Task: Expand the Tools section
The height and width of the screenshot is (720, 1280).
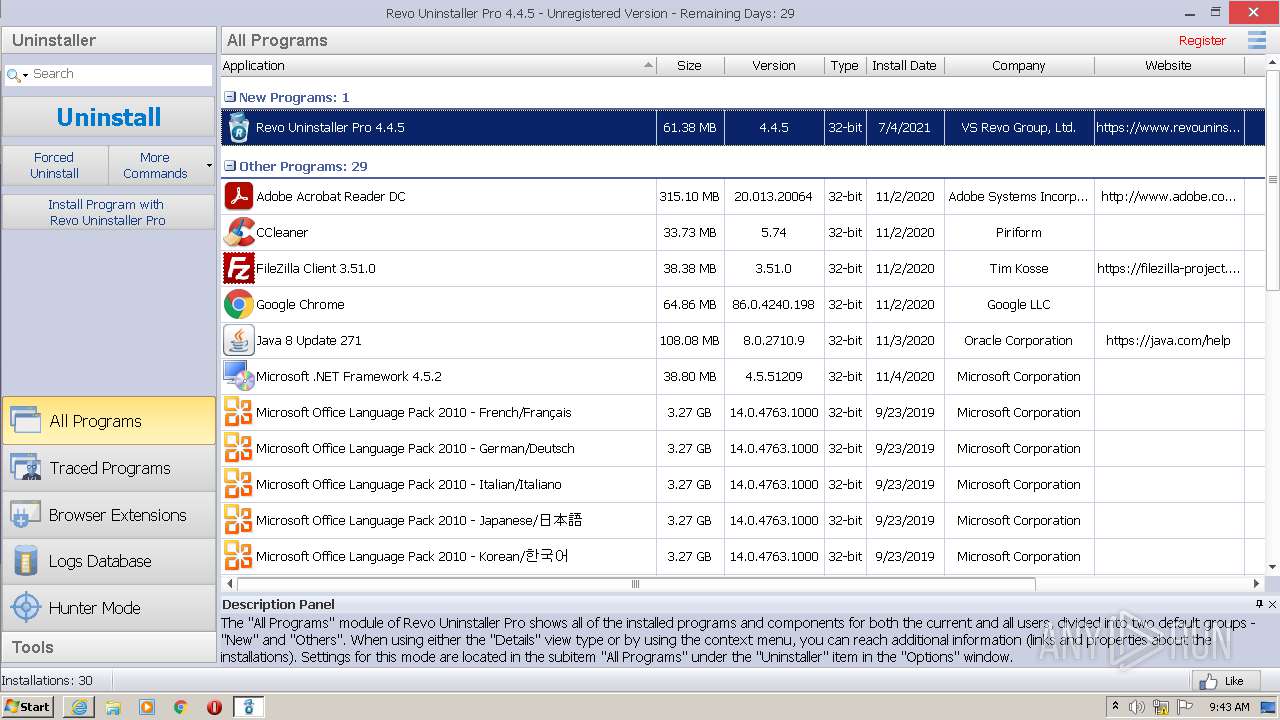Action: click(108, 647)
